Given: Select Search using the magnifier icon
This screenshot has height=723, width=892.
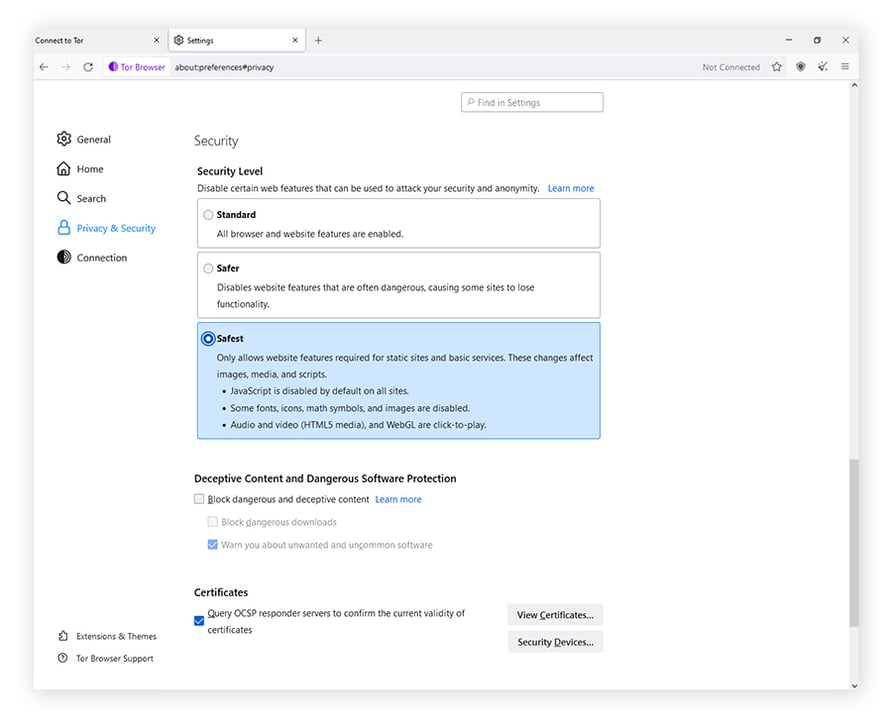Looking at the screenshot, I should click(63, 198).
